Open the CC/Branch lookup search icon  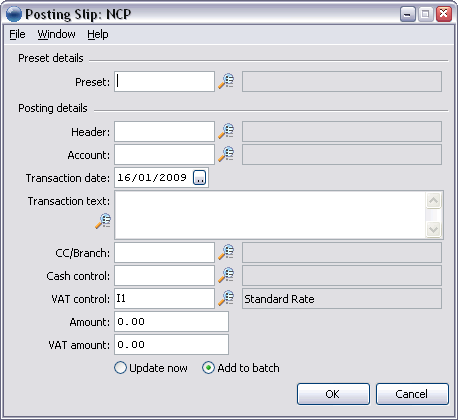coord(226,252)
